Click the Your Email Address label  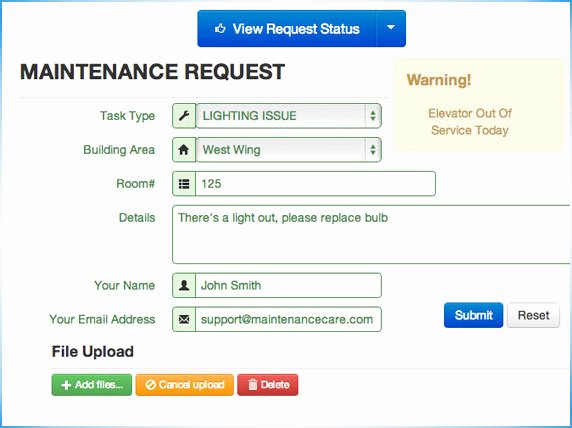click(102, 319)
